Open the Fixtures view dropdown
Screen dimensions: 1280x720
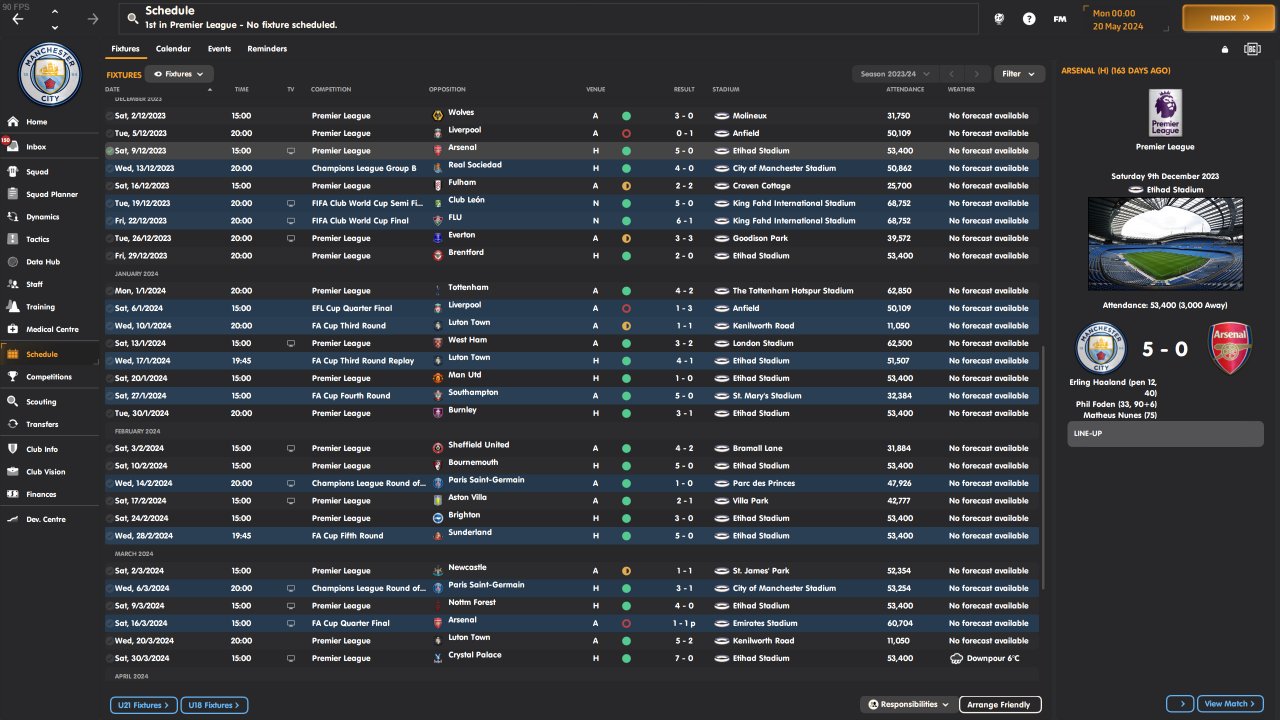[180, 74]
